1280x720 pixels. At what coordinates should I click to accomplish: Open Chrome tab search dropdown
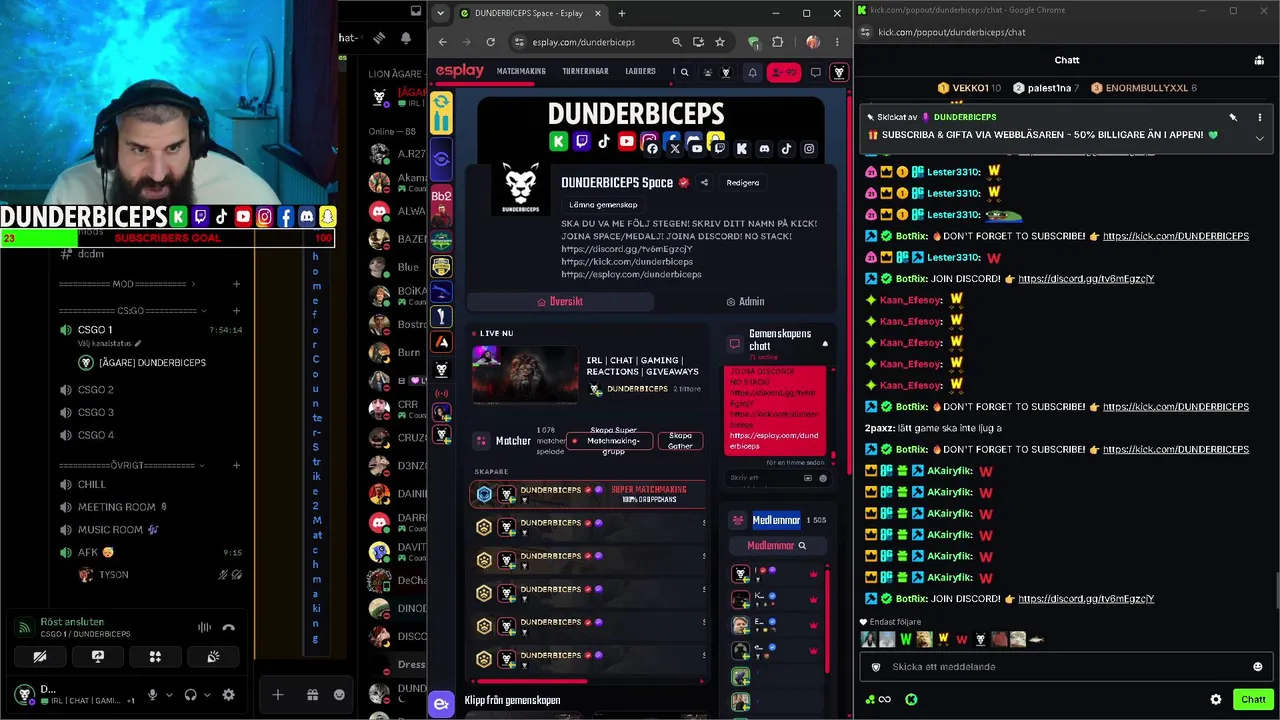tap(441, 13)
